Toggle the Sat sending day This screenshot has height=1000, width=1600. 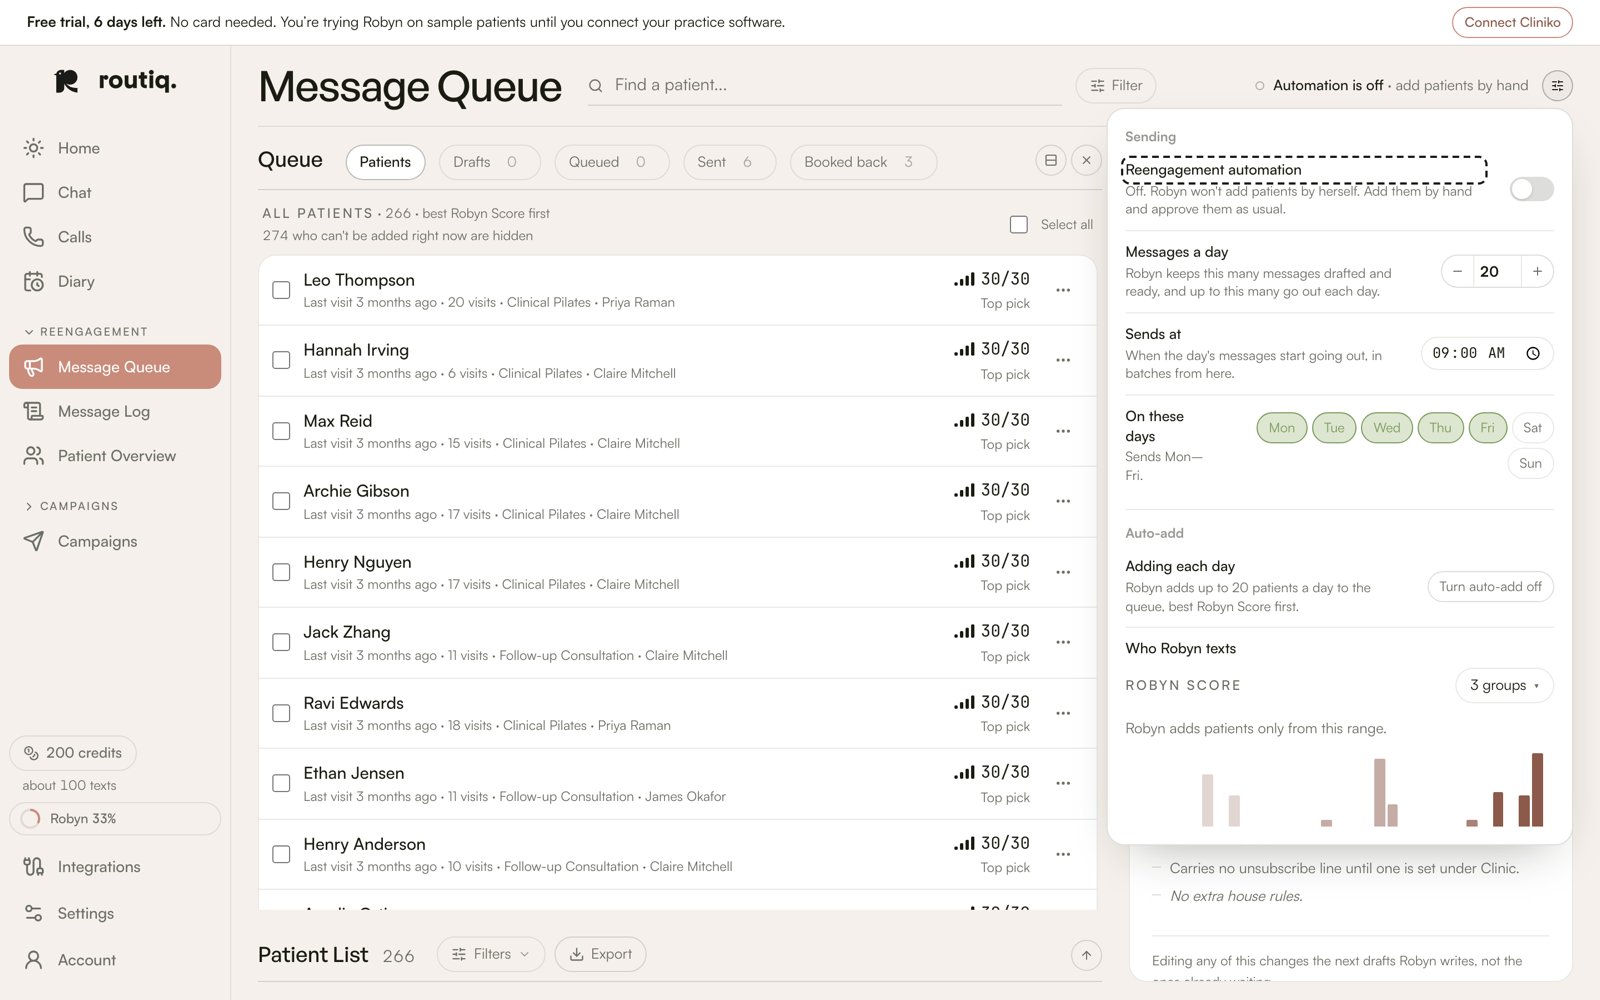tap(1532, 428)
